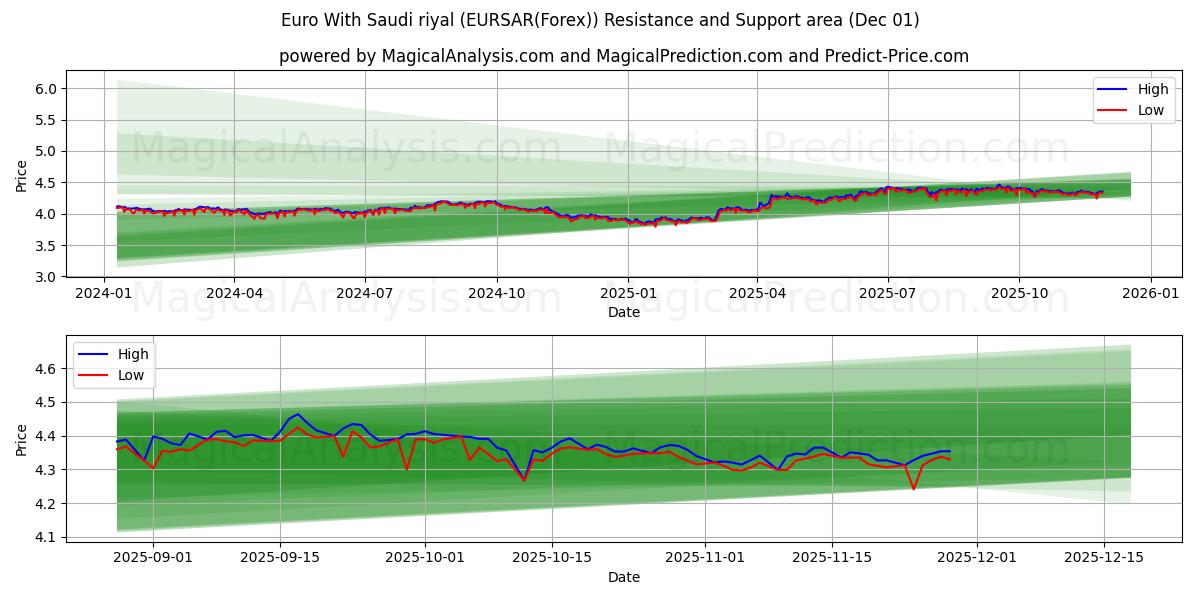Screen dimensions: 1200x600
Task: Click the MagicalAnalysis watermark inside upper chart
Action: point(345,153)
